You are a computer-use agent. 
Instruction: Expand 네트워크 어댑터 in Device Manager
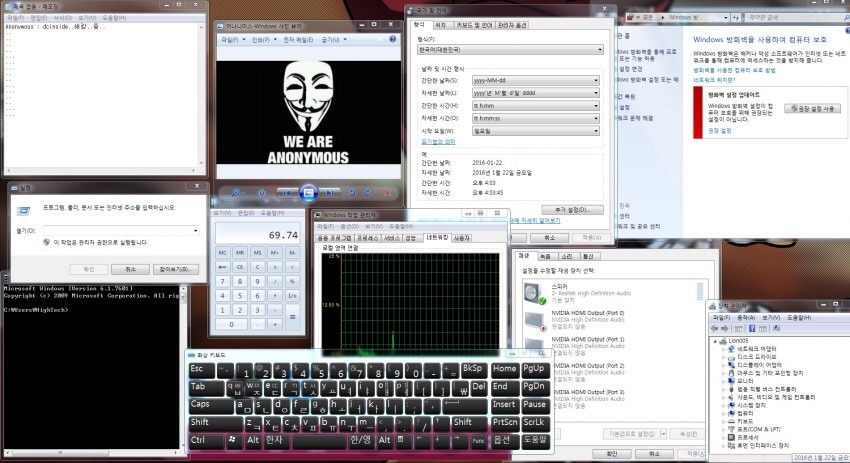(723, 349)
